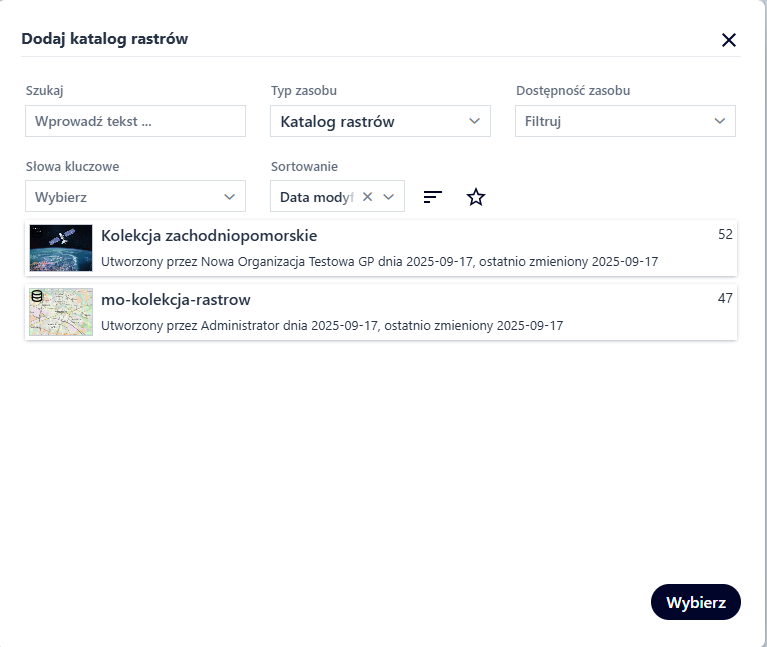Screen dimensions: 767x647
Task: Click the database icon on mo-kolekcja-rastrow thumbnail
Action: [x=37, y=296]
